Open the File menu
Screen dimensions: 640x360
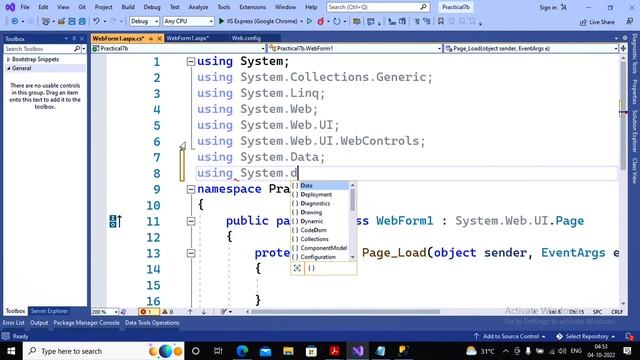pos(25,7)
